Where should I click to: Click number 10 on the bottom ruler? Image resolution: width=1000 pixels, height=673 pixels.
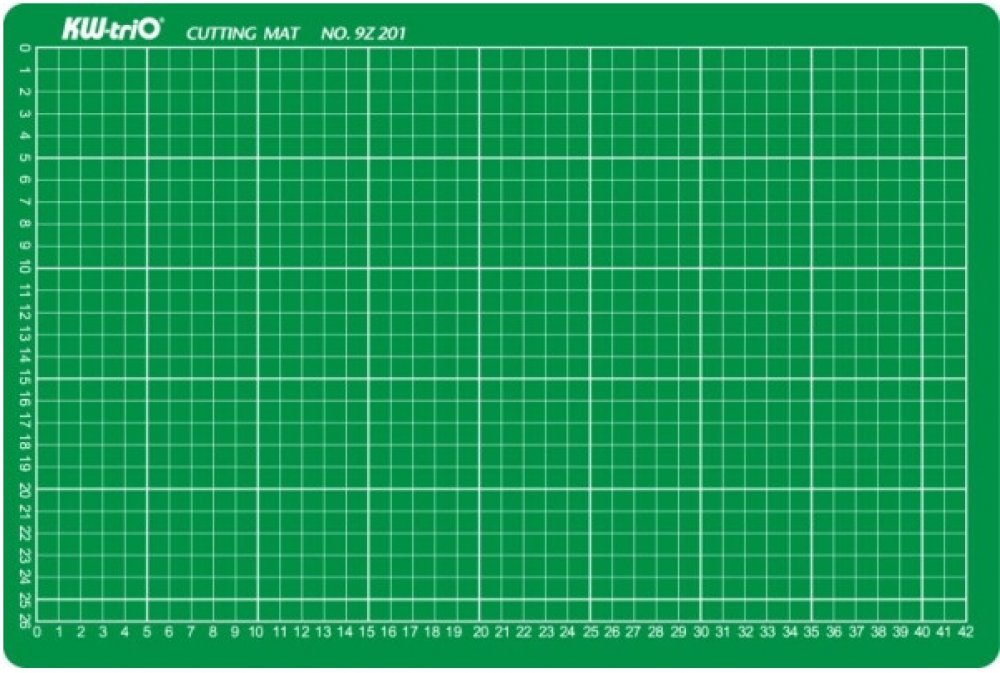(257, 632)
